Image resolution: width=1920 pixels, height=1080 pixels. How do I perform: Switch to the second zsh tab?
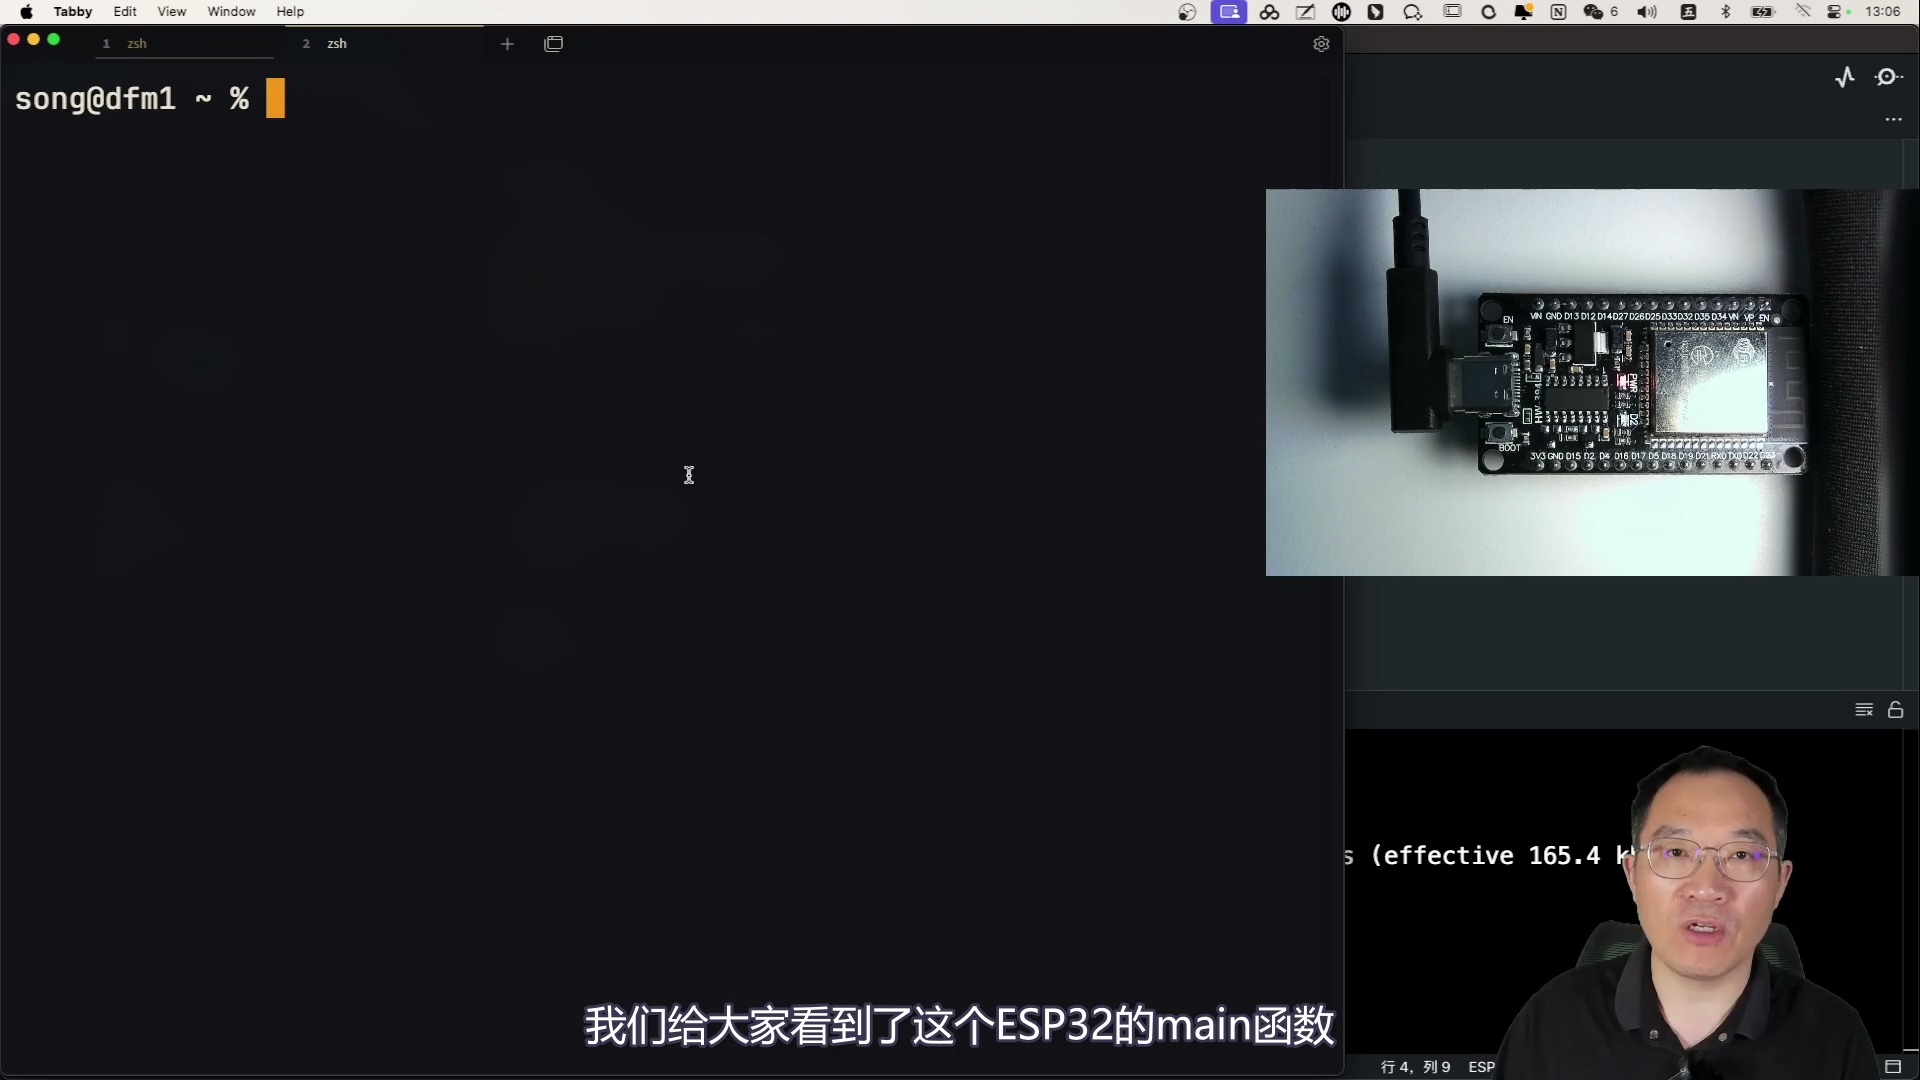[x=340, y=44]
